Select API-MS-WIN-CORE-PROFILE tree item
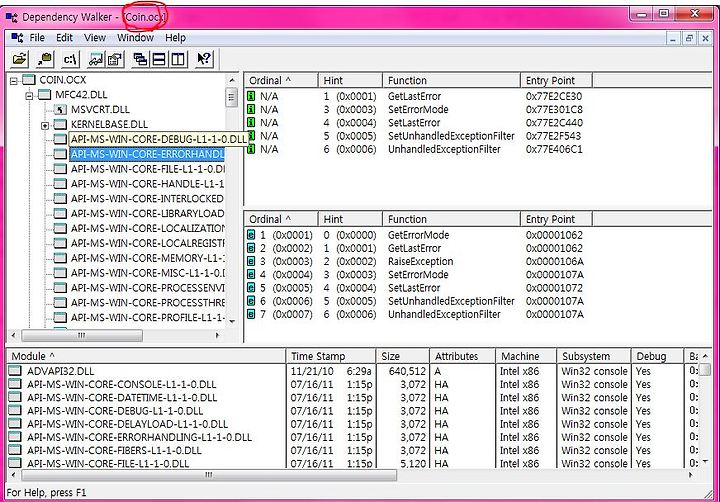Screen dimensions: 720x502 point(147,317)
